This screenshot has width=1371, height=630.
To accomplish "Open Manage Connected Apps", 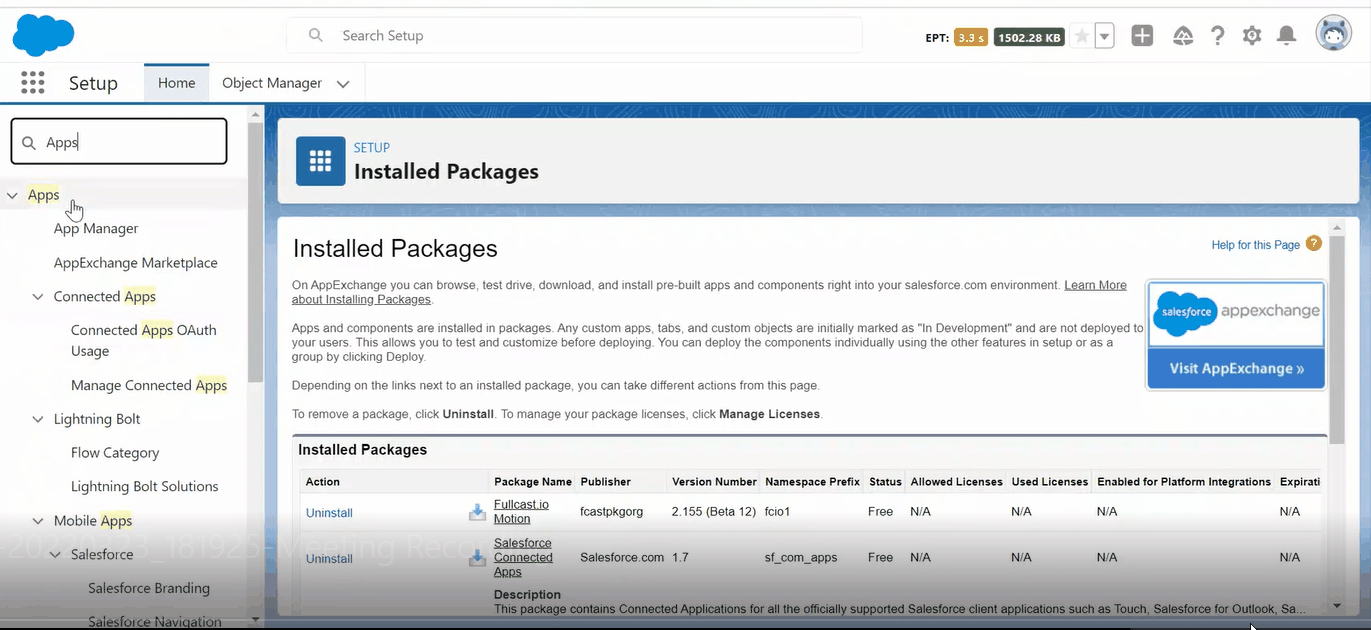I will [x=149, y=386].
